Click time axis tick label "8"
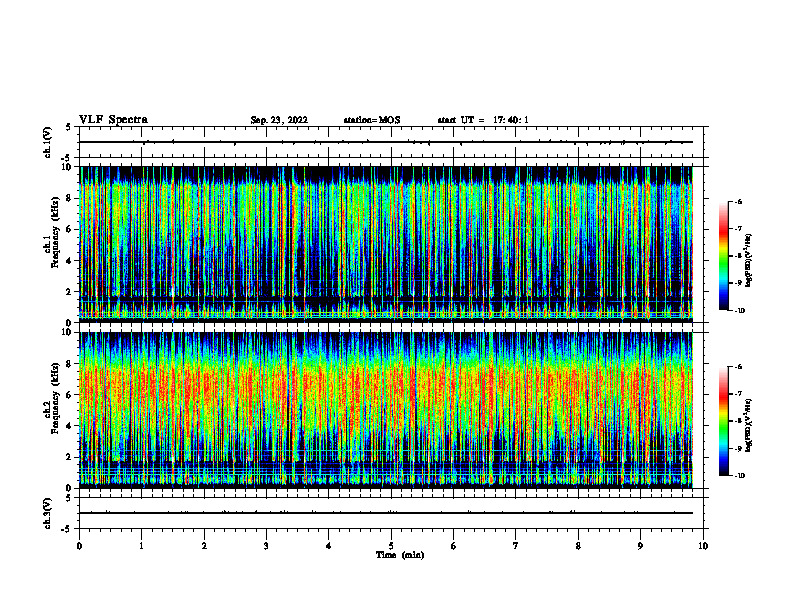792x612 pixels. 578,546
